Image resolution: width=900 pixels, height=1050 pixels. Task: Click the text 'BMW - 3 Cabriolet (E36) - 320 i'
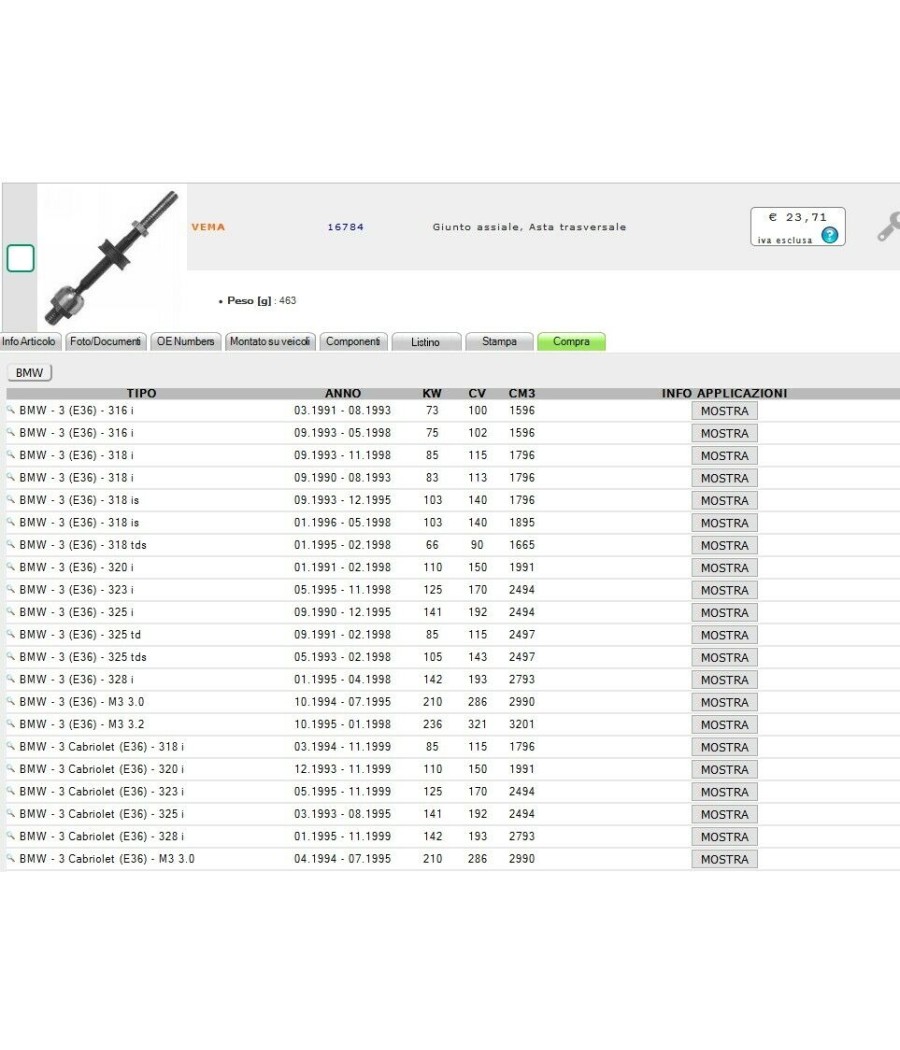click(102, 769)
